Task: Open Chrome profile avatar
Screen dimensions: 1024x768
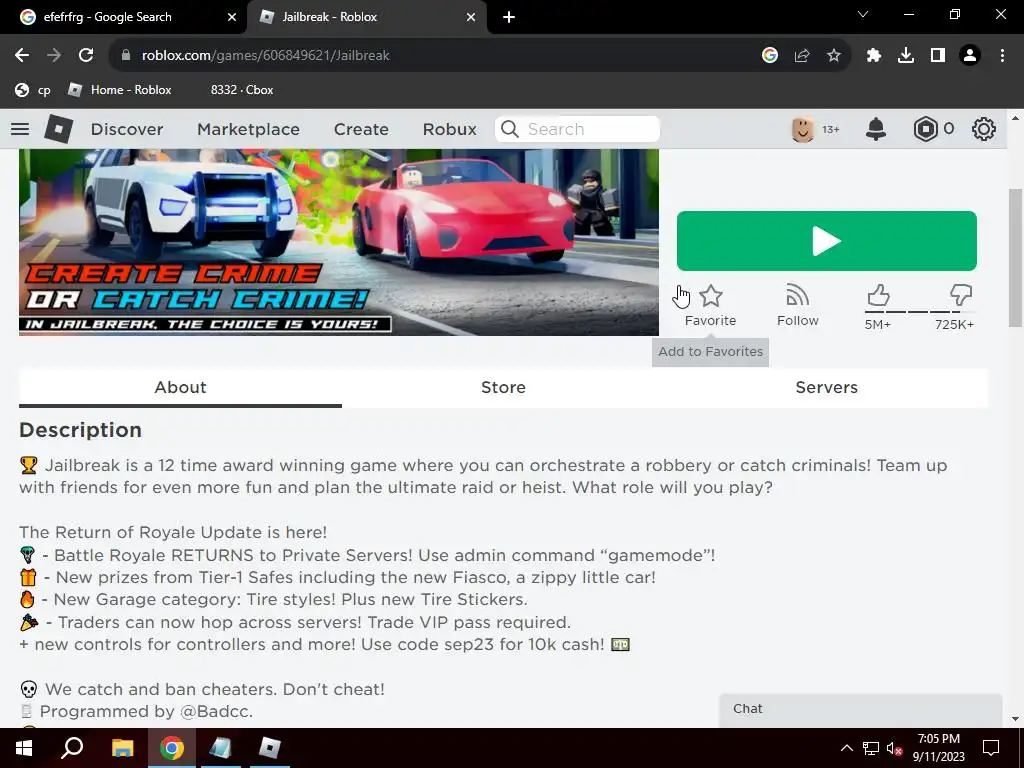Action: (x=970, y=56)
